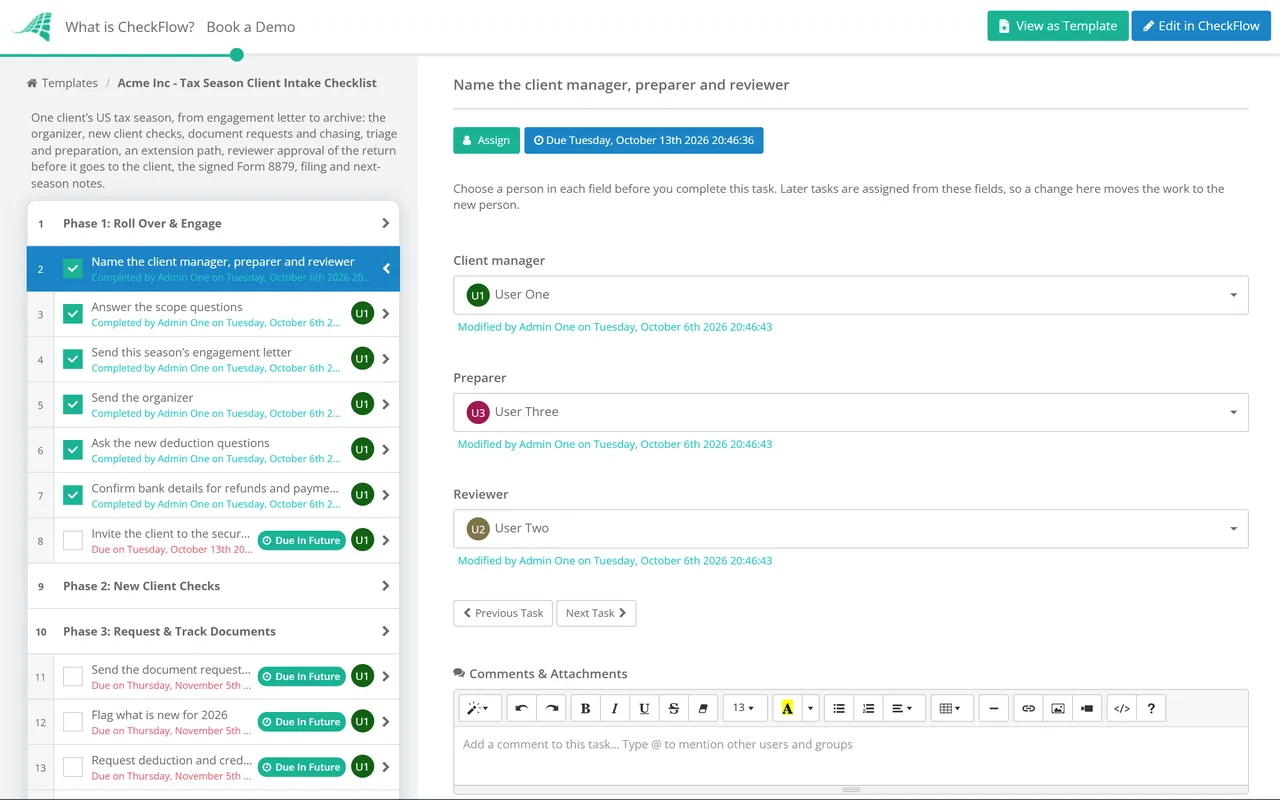Check Invite the client to the secure task

click(73, 540)
